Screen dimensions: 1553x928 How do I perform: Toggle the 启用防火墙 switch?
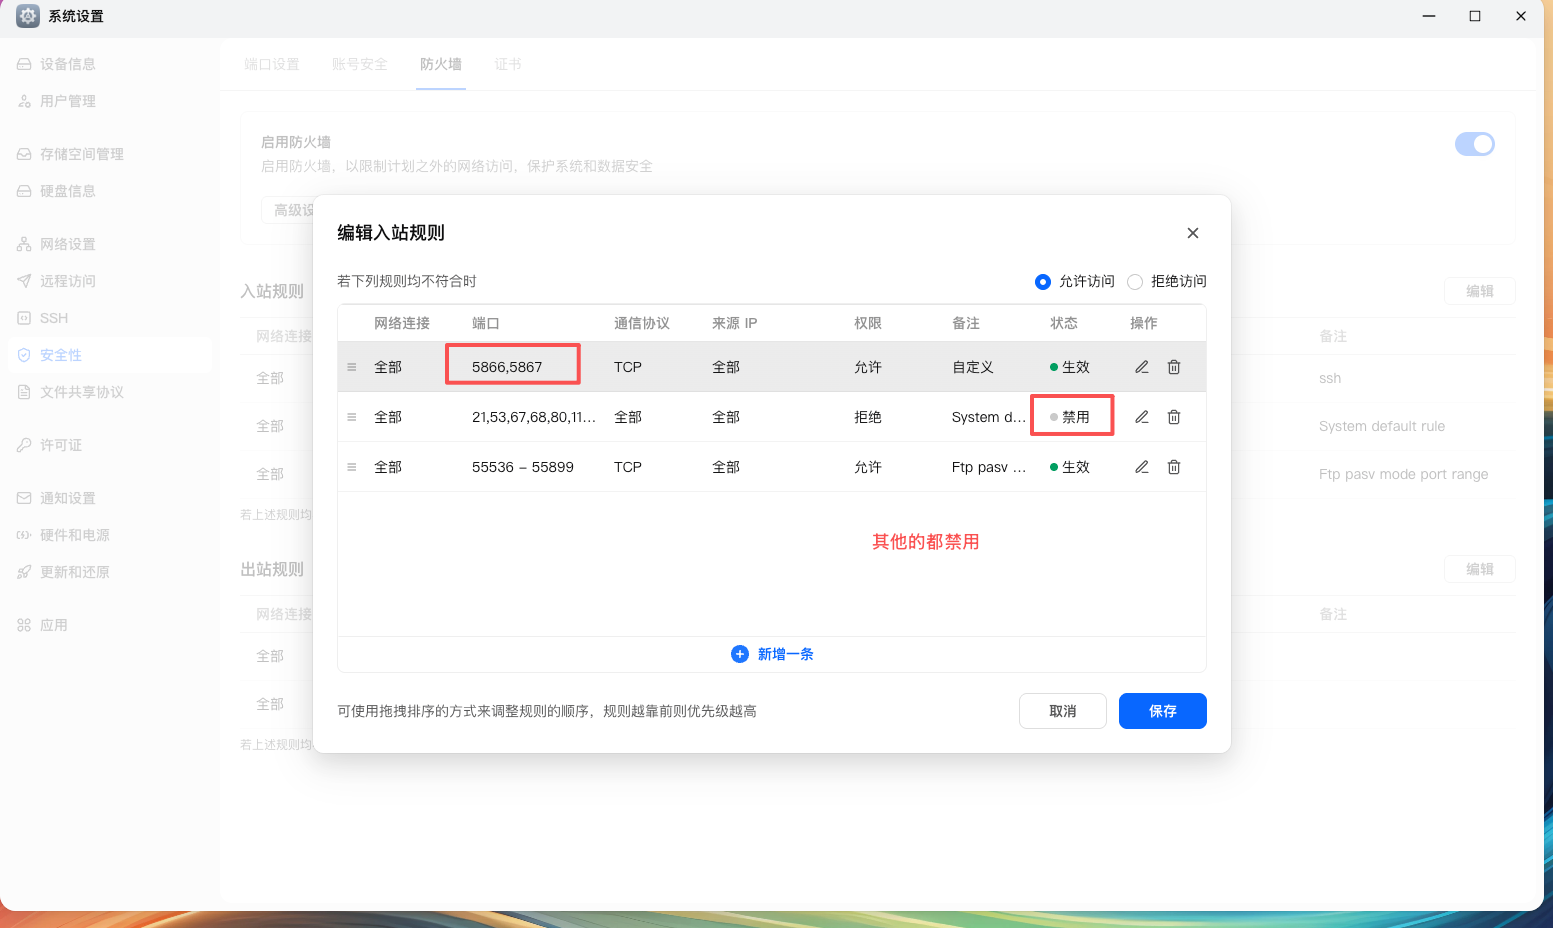1474,144
